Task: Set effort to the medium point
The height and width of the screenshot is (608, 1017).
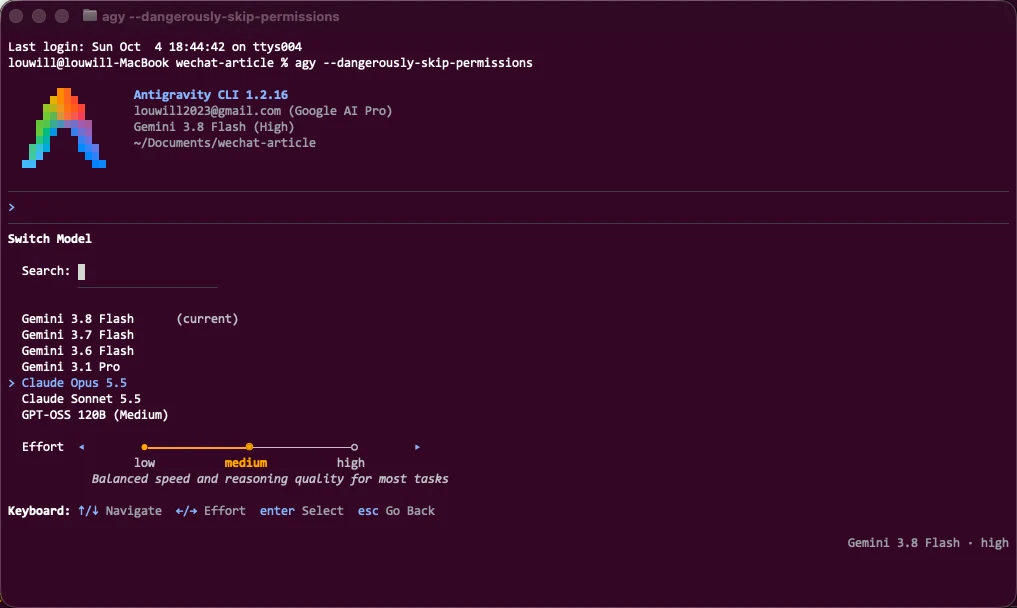Action: [x=249, y=447]
